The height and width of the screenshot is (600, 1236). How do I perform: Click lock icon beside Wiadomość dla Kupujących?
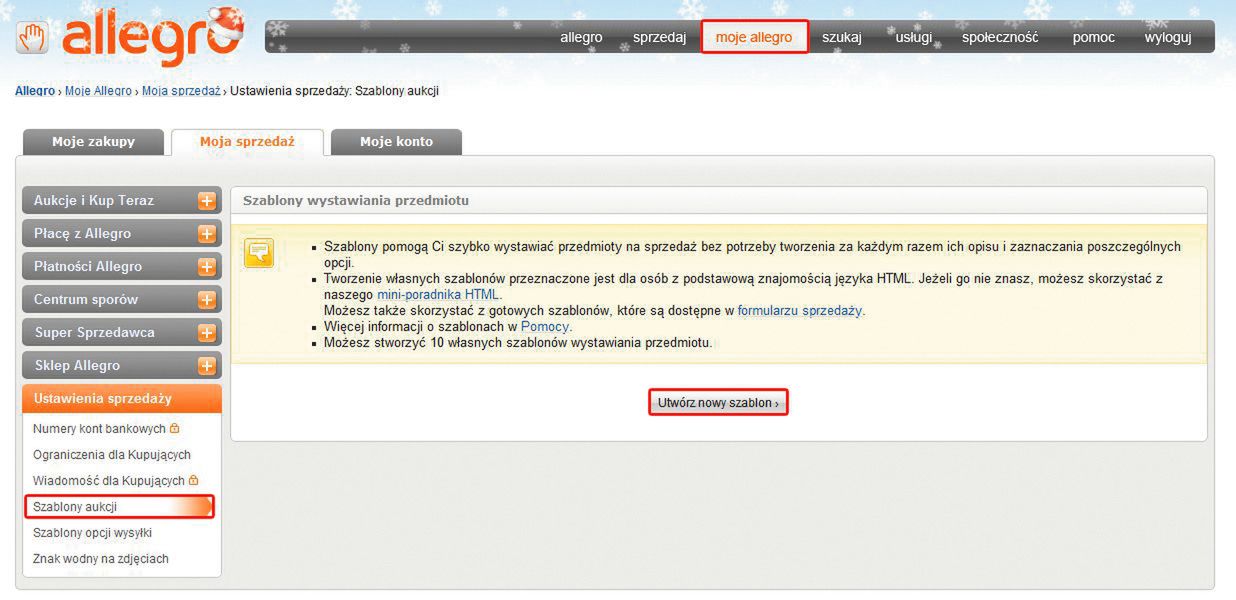point(193,480)
